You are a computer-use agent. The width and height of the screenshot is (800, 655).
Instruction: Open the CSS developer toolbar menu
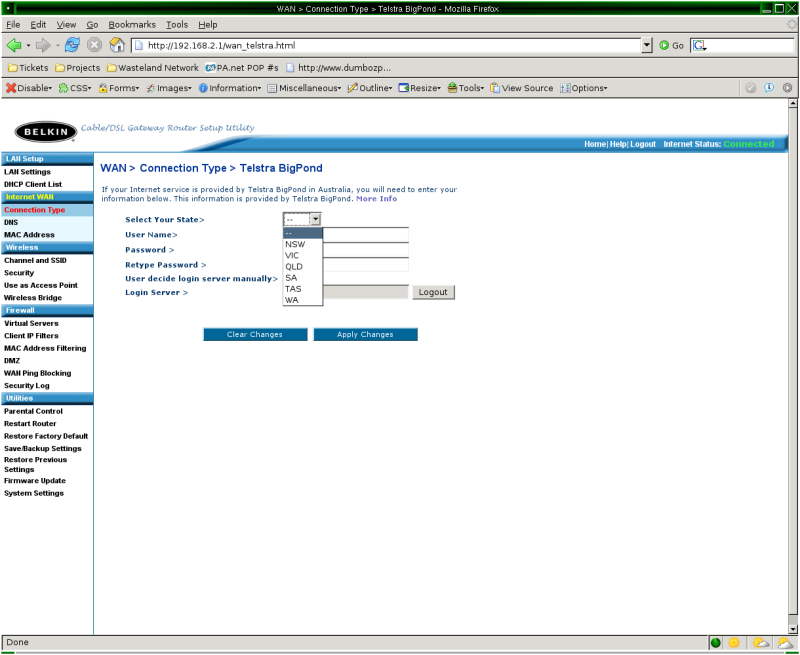75,88
